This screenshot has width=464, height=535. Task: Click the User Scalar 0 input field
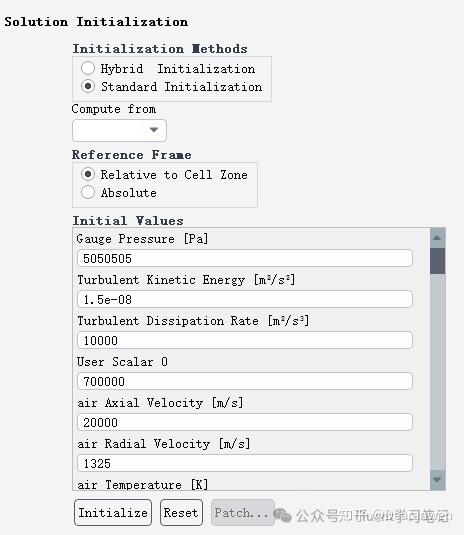point(245,381)
